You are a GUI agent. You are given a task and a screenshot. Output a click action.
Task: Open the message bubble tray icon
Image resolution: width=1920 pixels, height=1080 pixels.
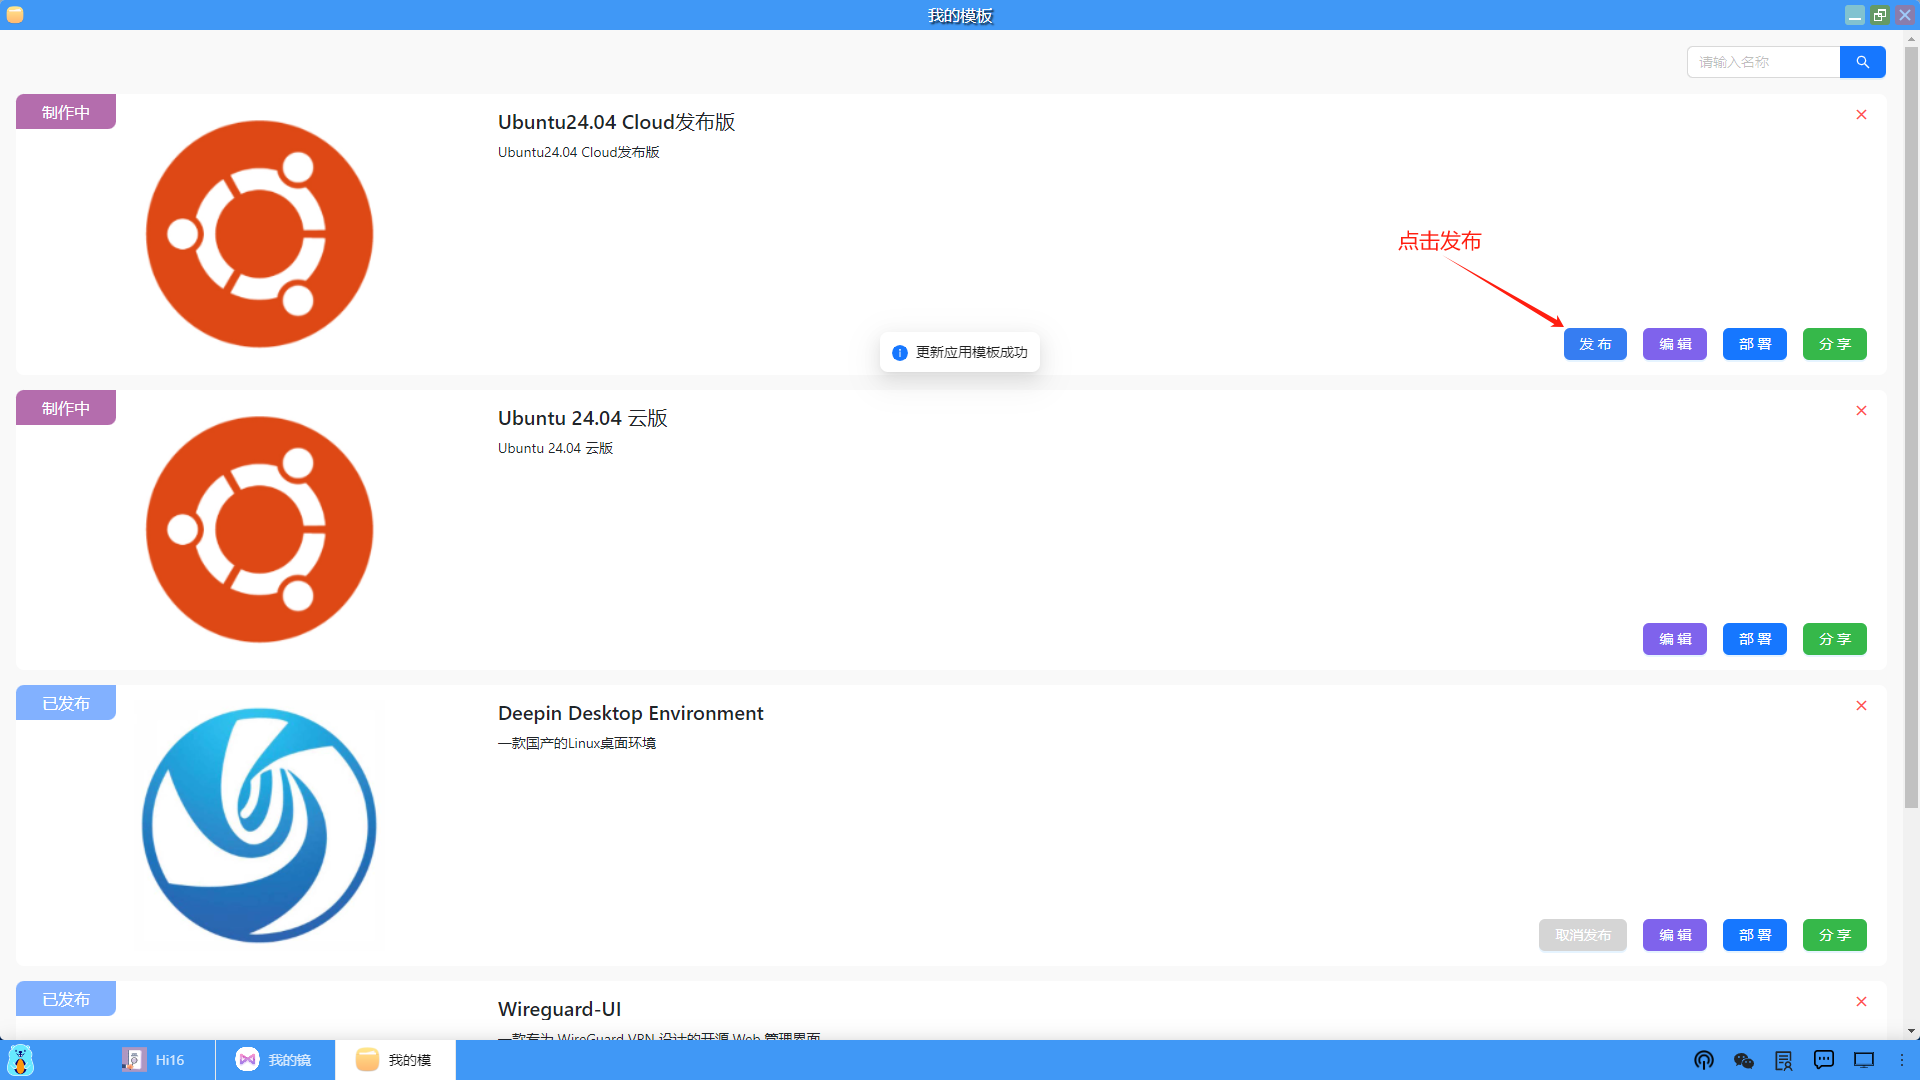(x=1824, y=1060)
